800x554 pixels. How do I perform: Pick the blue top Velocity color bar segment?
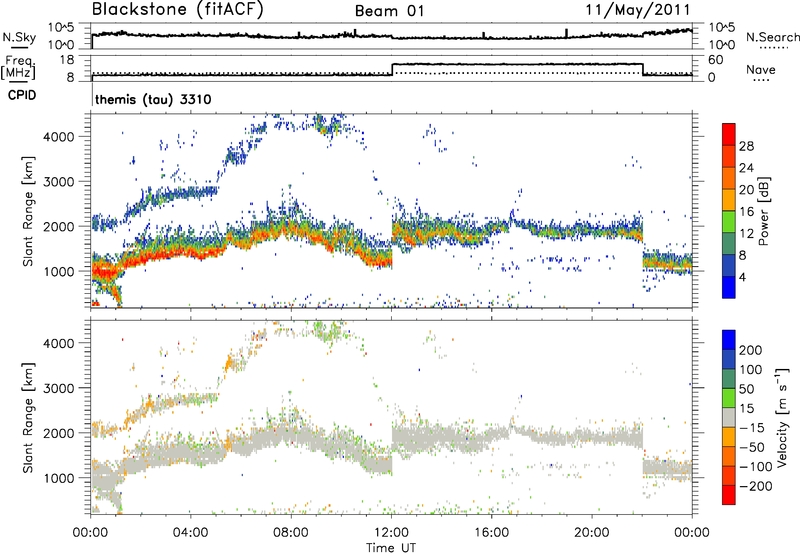coord(729,340)
